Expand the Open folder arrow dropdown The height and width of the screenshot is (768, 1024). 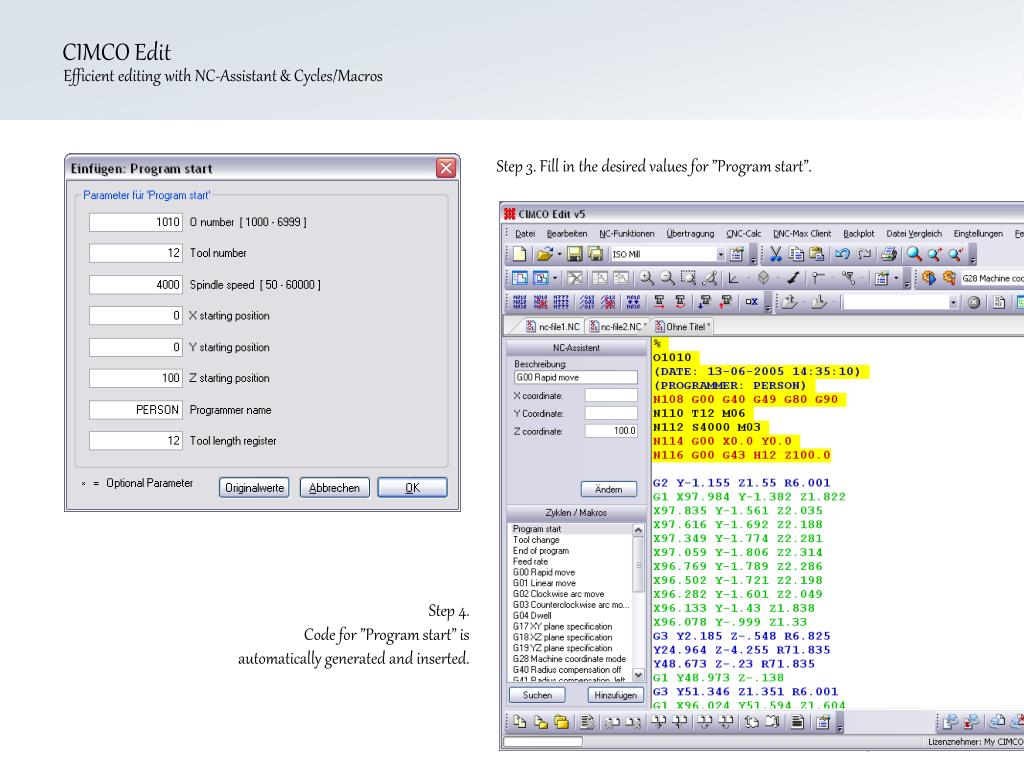(x=559, y=255)
